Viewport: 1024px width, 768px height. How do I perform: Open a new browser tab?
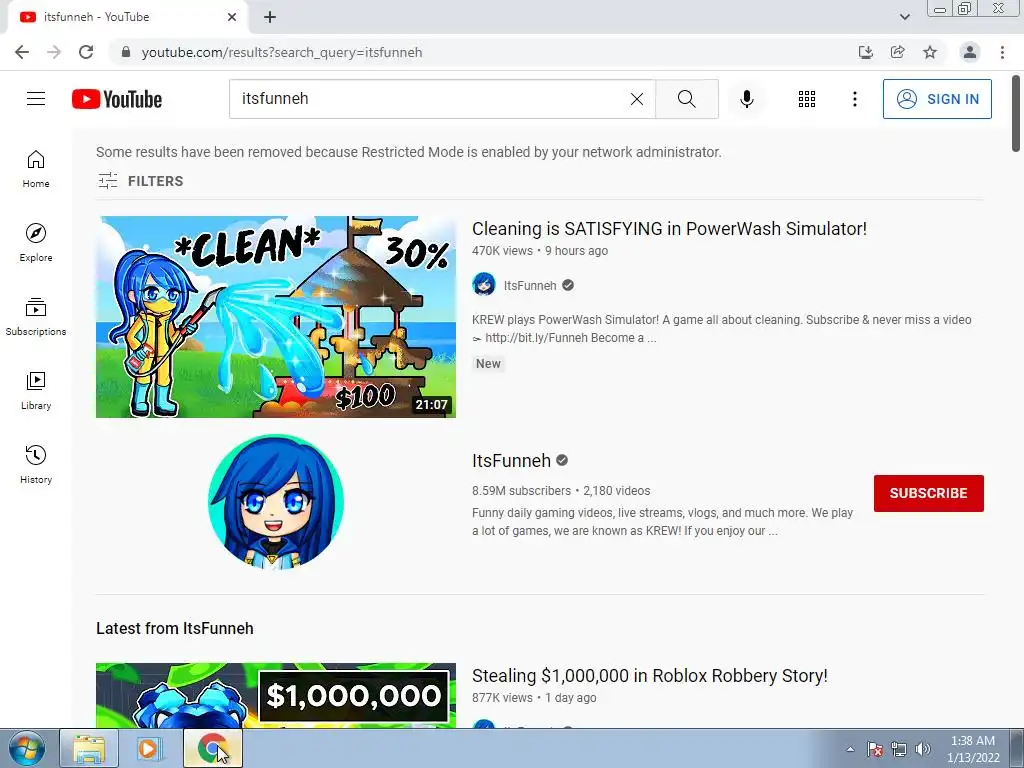(270, 17)
